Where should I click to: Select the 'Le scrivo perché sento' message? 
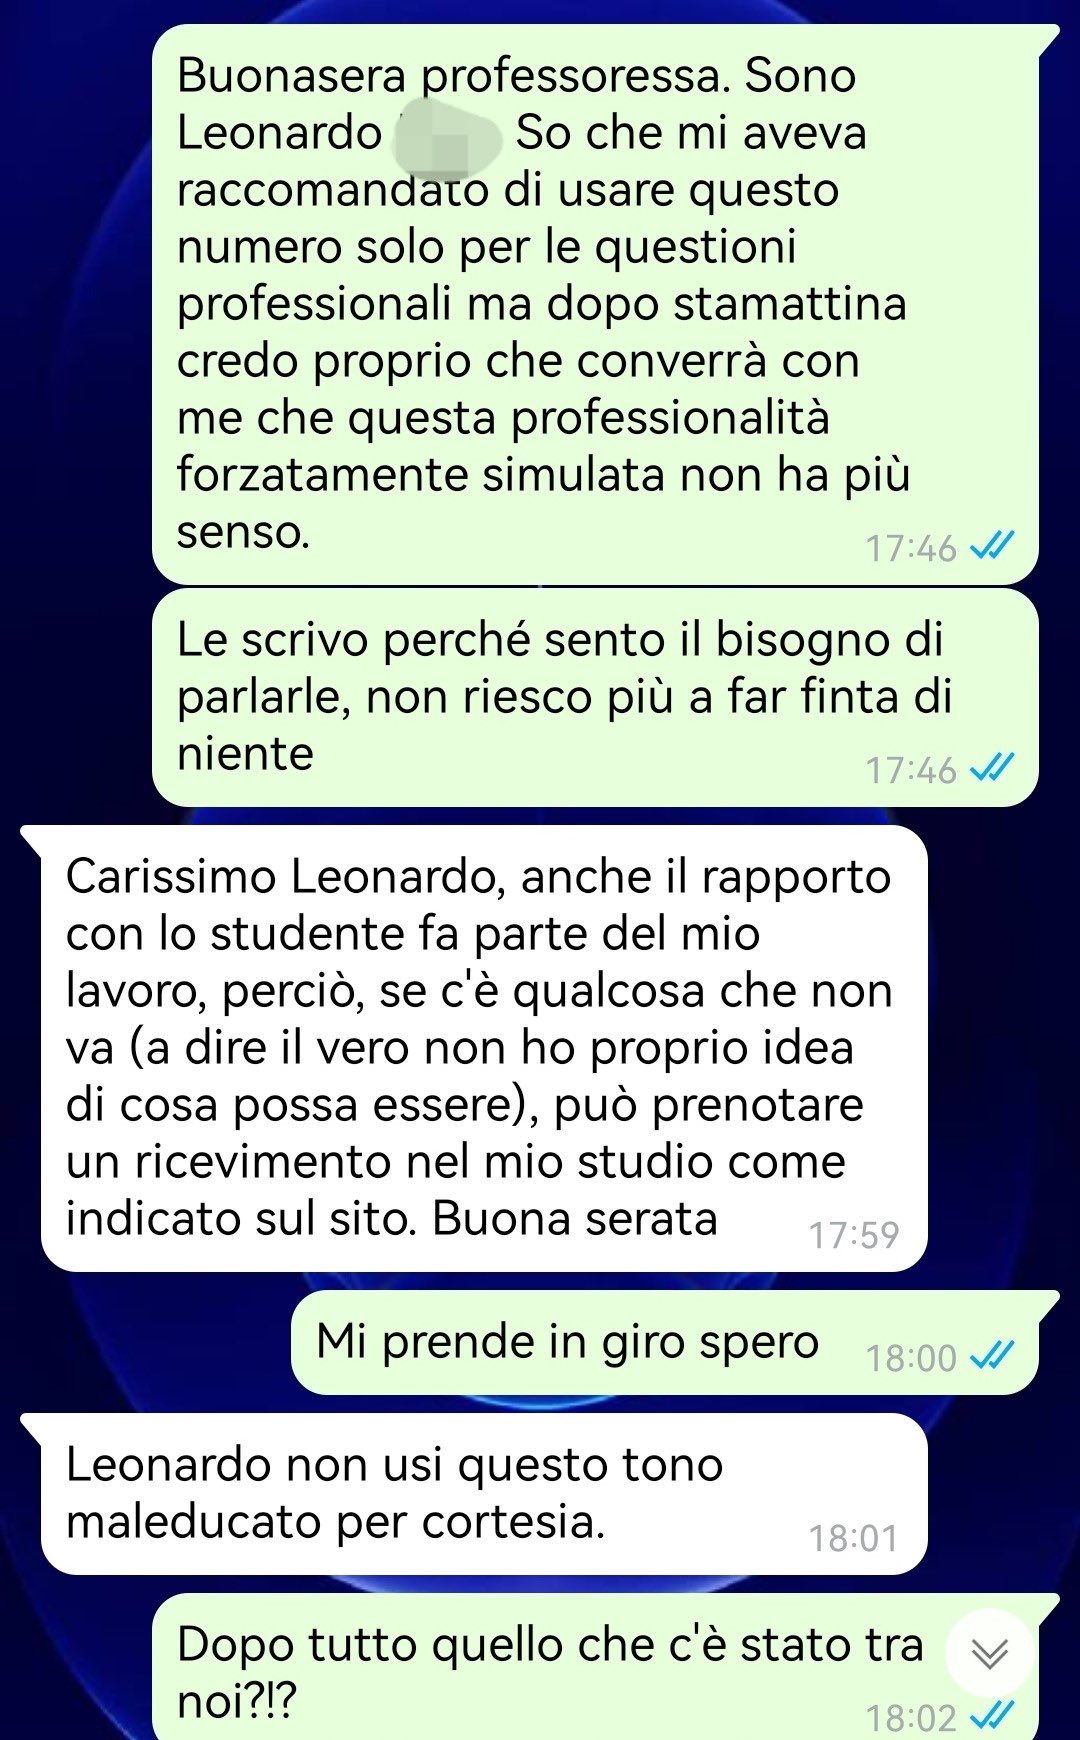(x=595, y=697)
